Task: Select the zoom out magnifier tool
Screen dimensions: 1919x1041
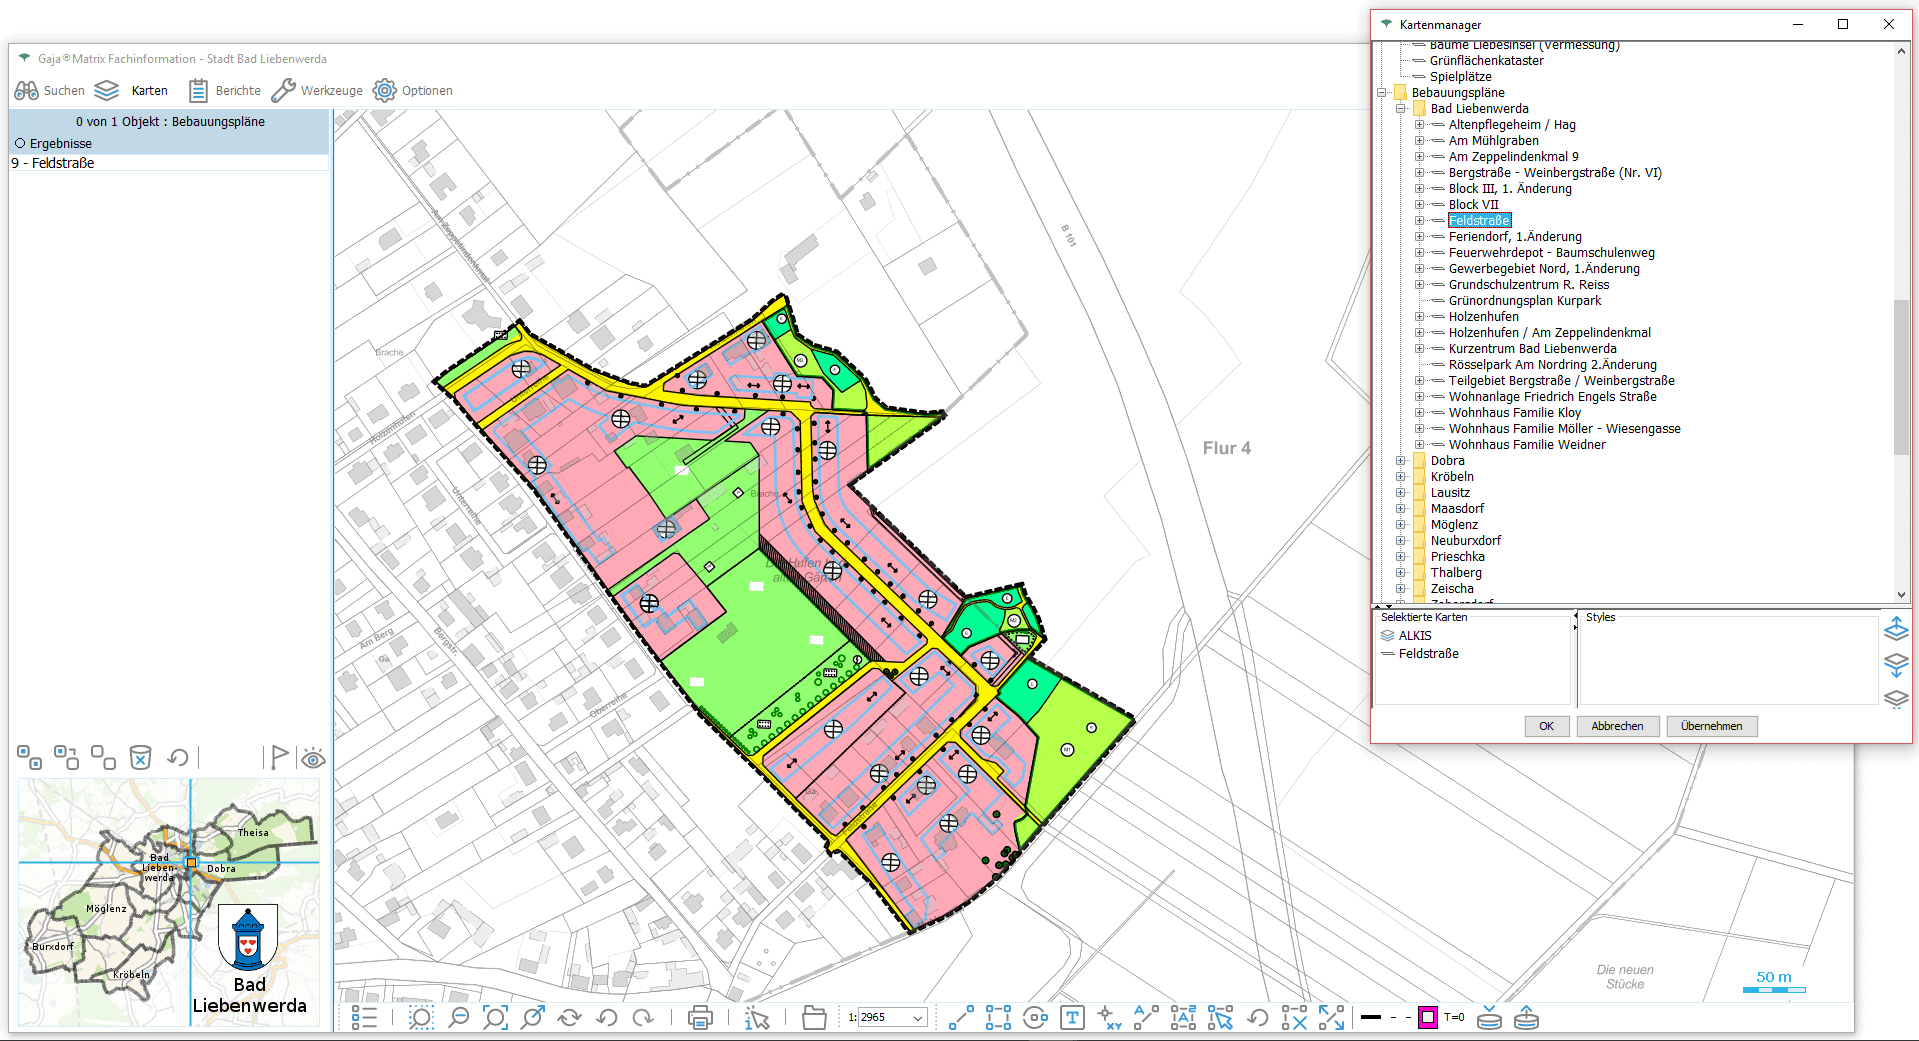Action: [x=458, y=1018]
